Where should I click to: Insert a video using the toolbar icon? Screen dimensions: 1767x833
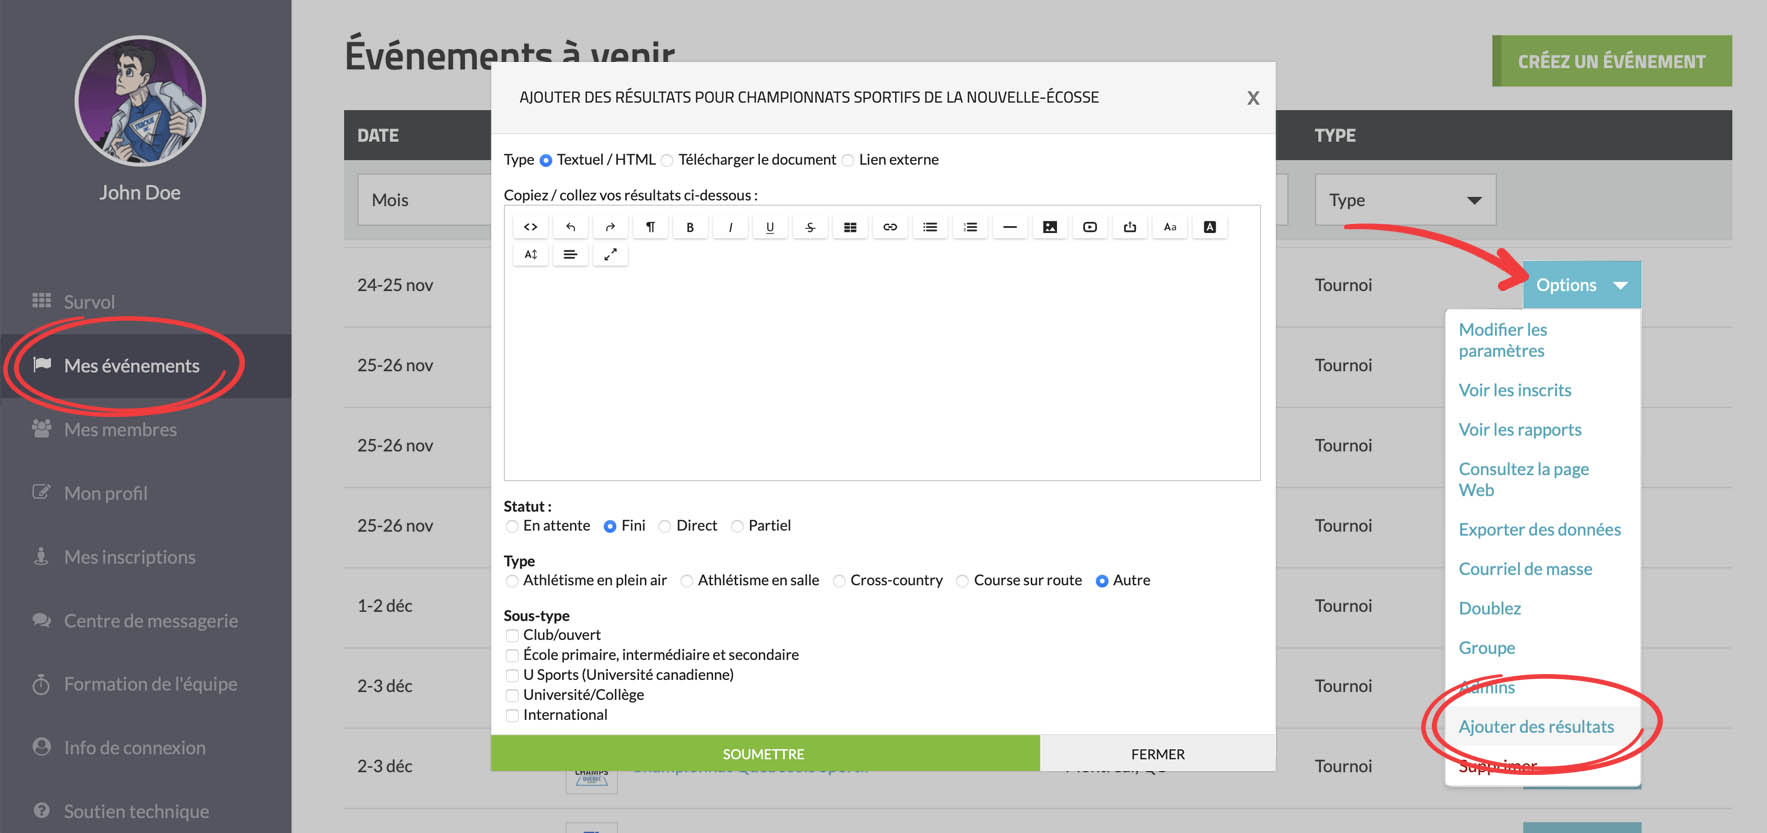pos(1090,227)
